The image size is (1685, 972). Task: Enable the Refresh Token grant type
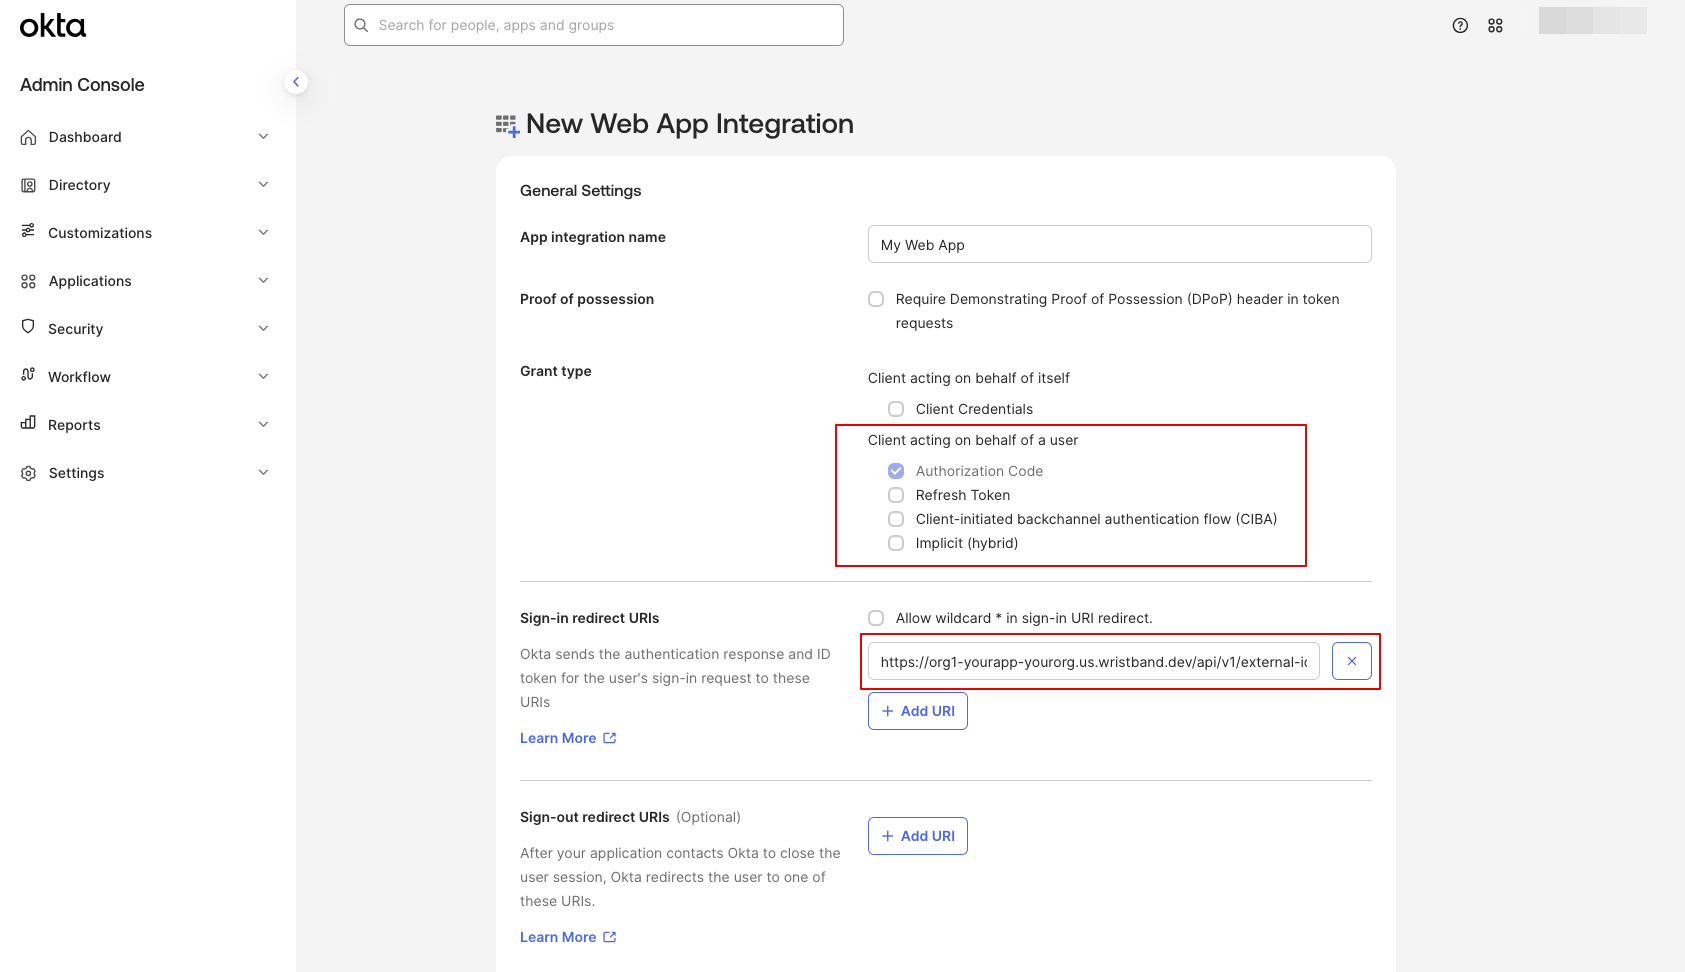click(896, 495)
